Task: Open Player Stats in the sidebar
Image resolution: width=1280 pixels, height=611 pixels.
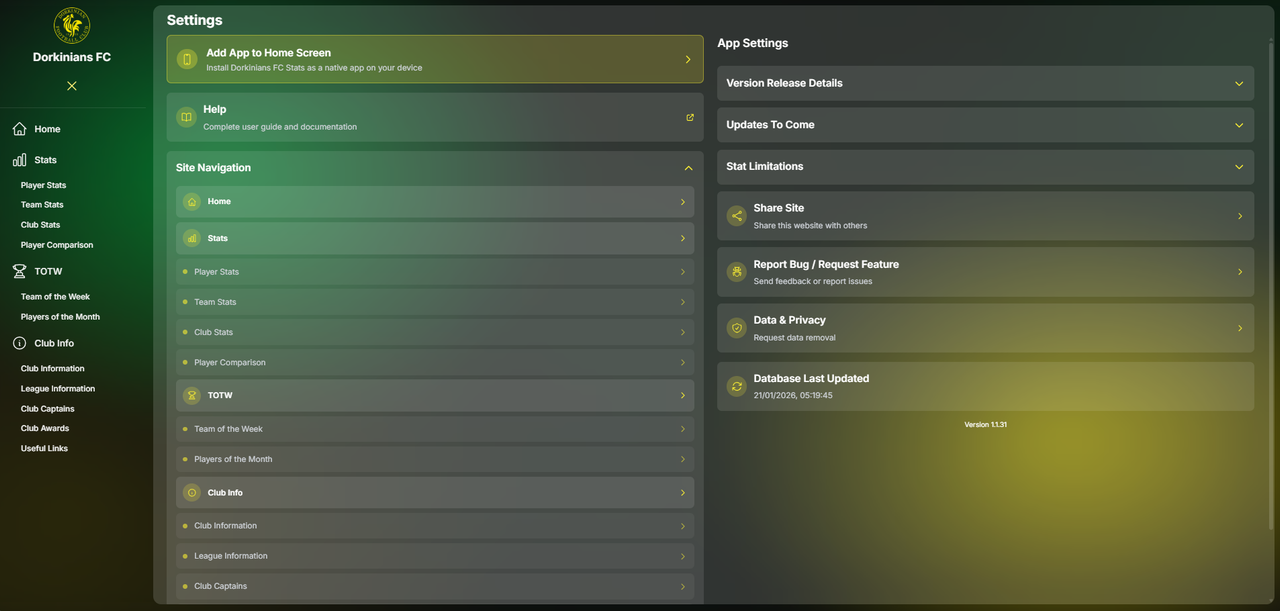Action: coord(43,185)
